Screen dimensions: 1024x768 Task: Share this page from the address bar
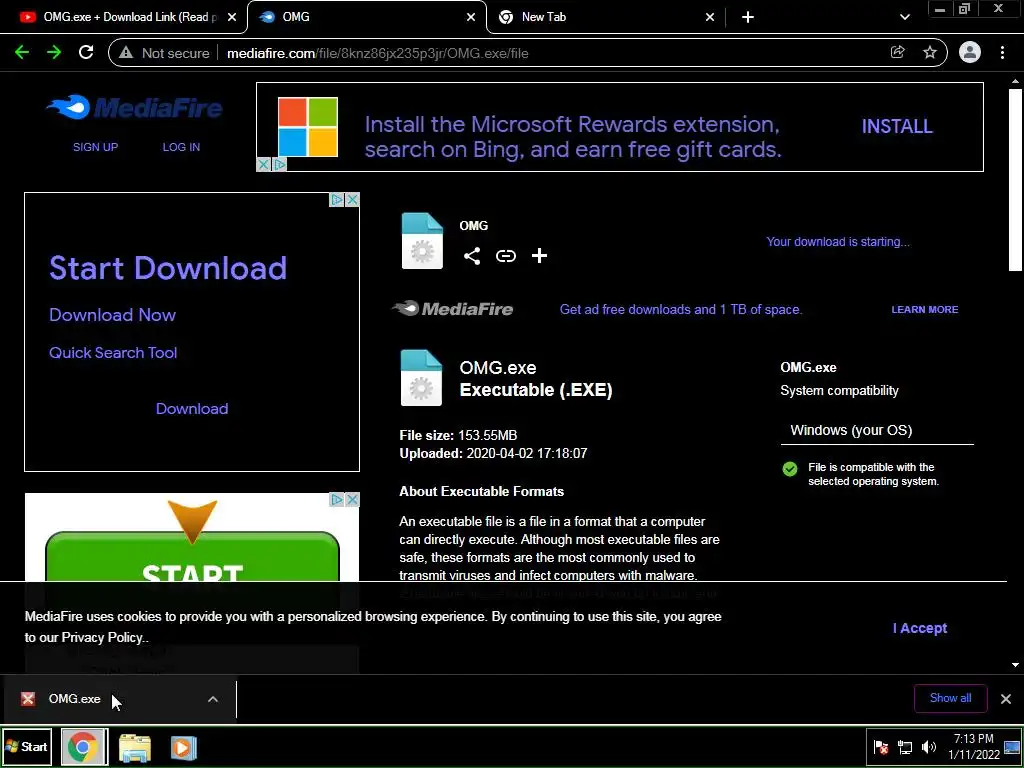[x=897, y=53]
